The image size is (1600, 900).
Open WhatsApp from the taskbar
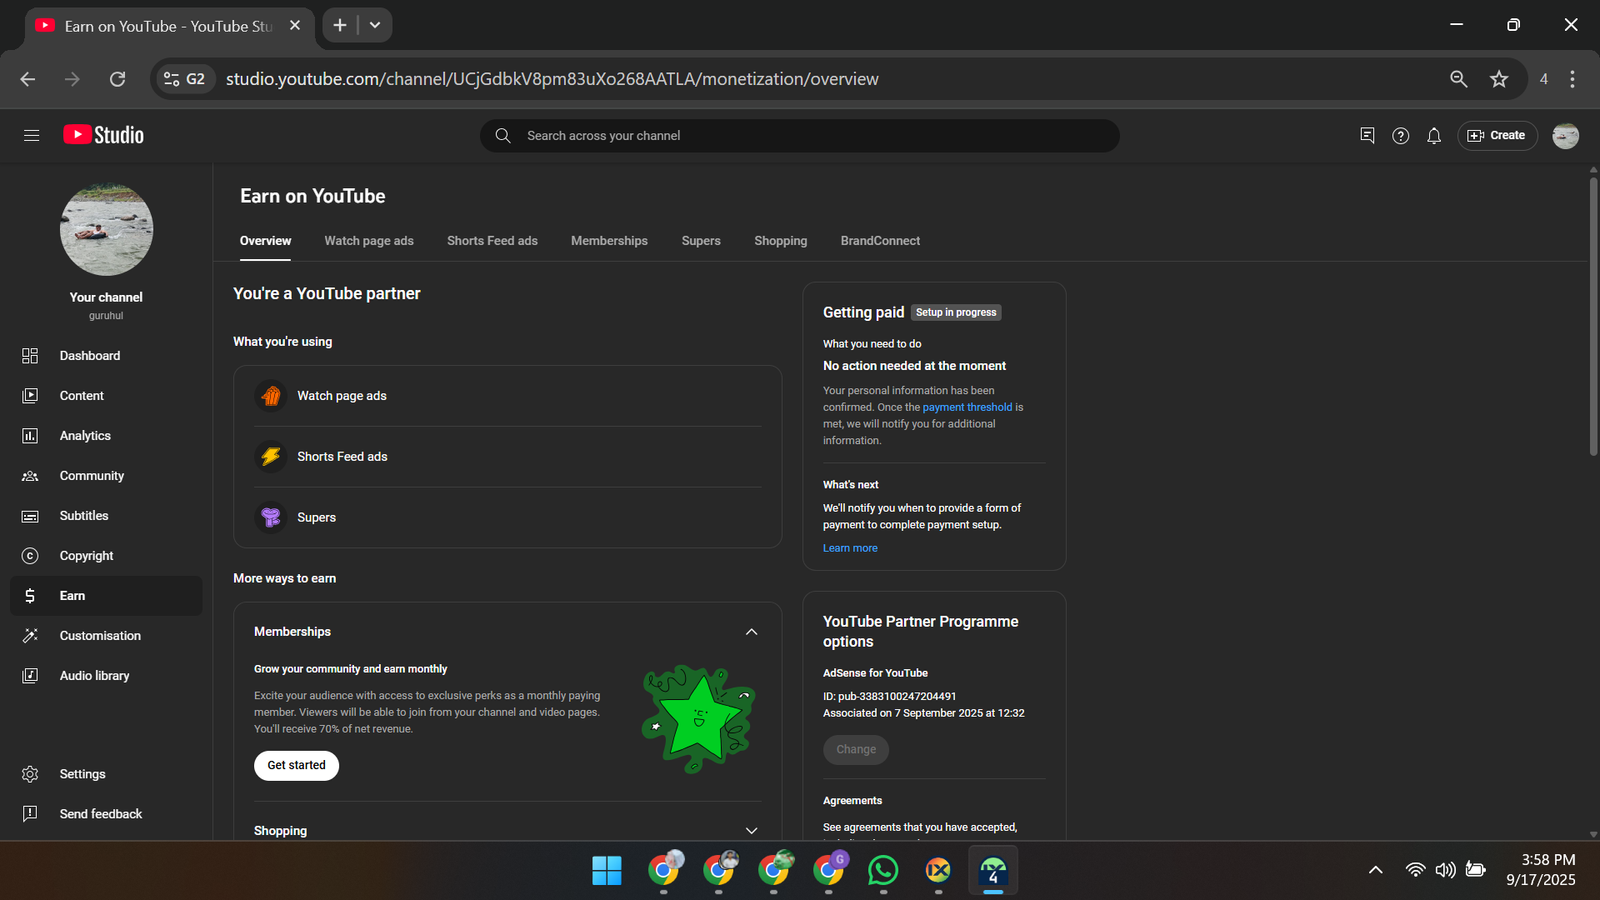(883, 871)
